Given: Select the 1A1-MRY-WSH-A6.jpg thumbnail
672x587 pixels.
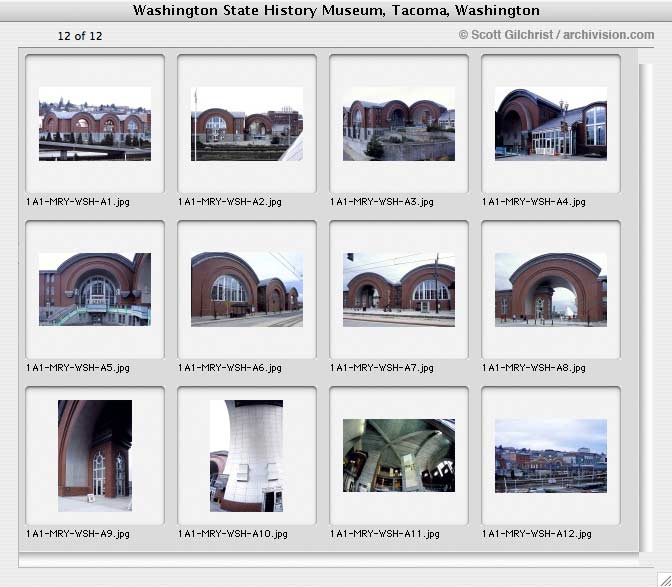Looking at the screenshot, I should click(x=247, y=290).
